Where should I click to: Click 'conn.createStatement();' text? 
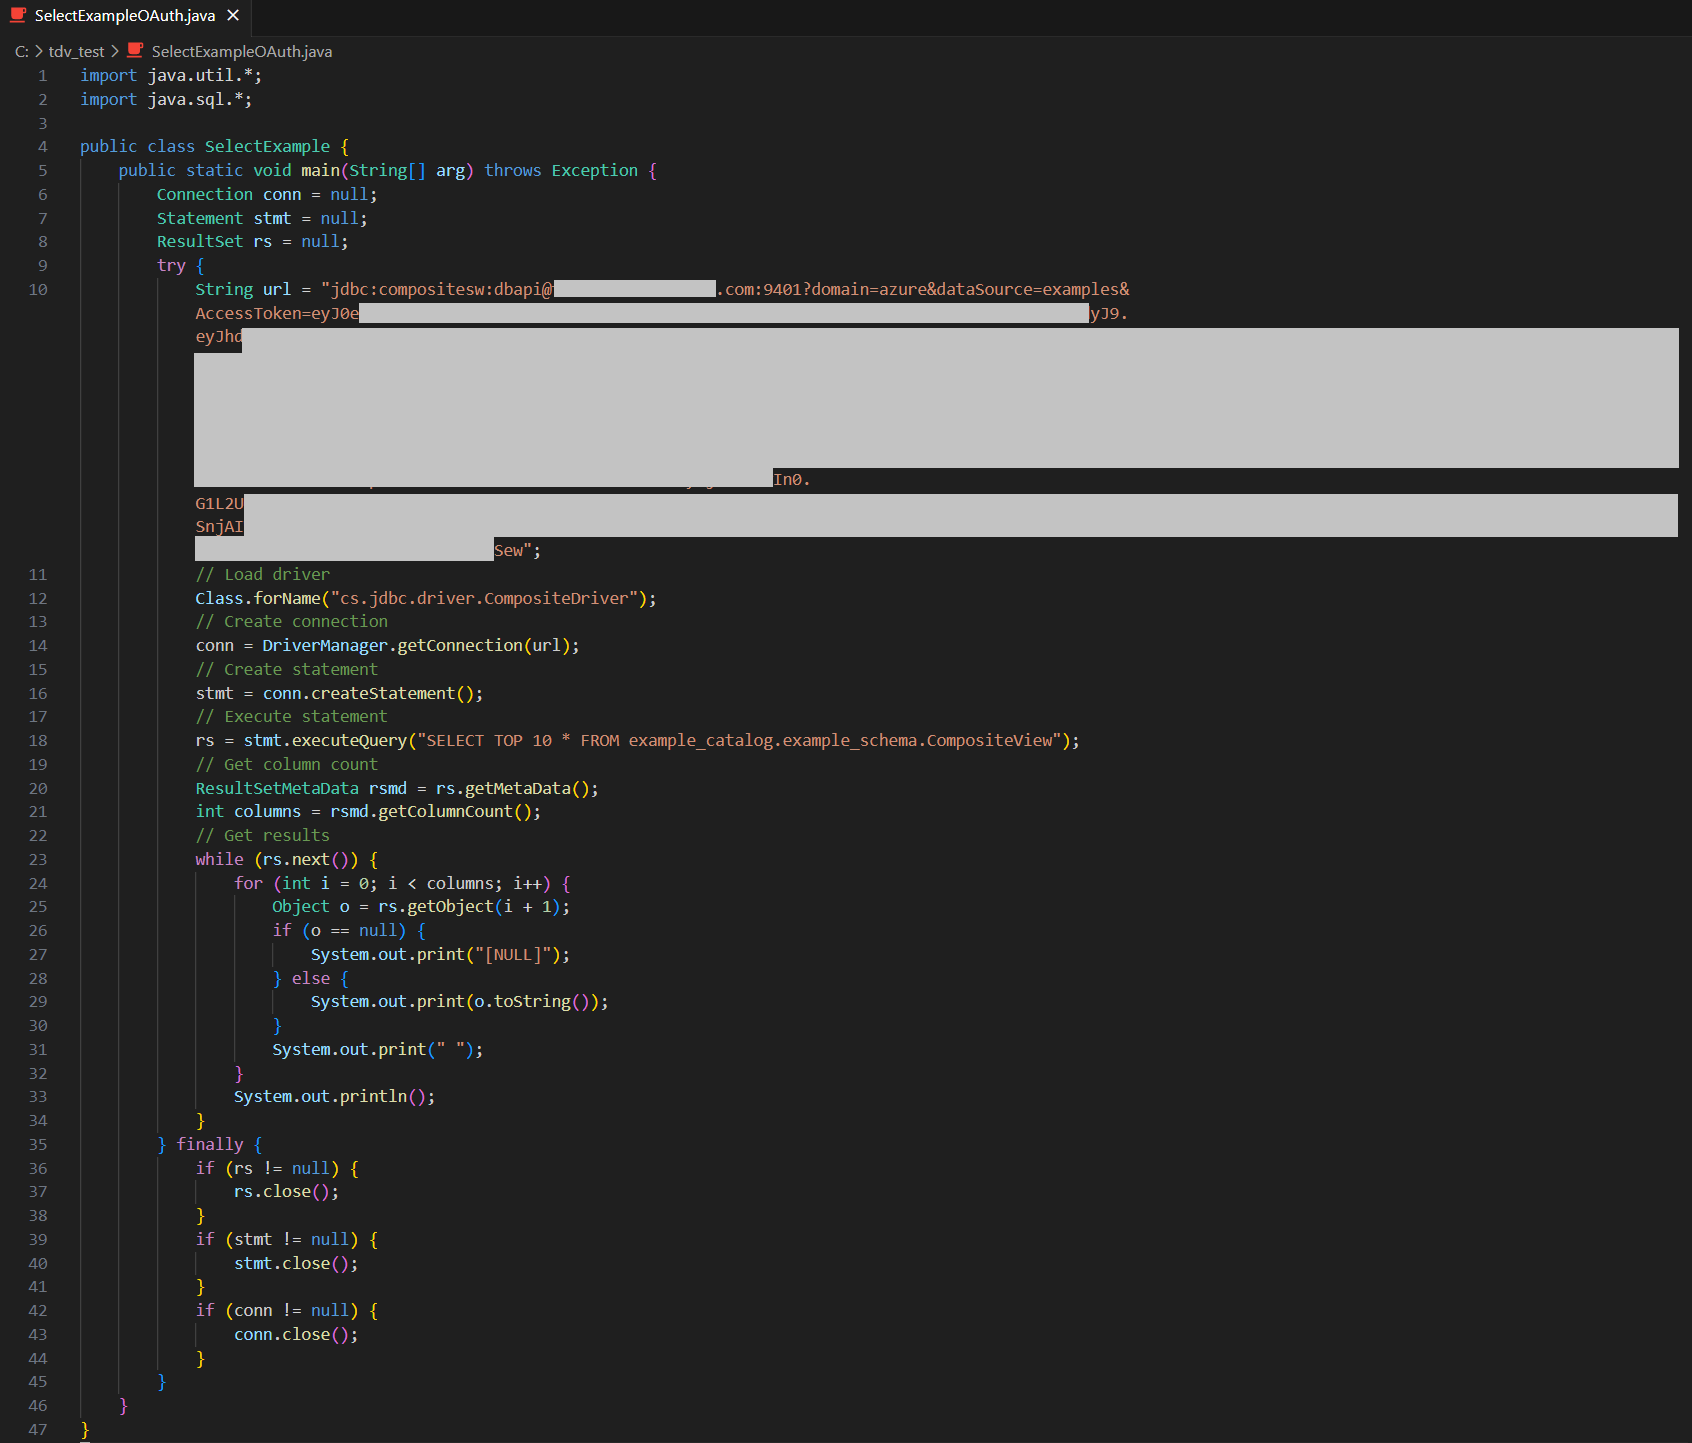coord(373,694)
